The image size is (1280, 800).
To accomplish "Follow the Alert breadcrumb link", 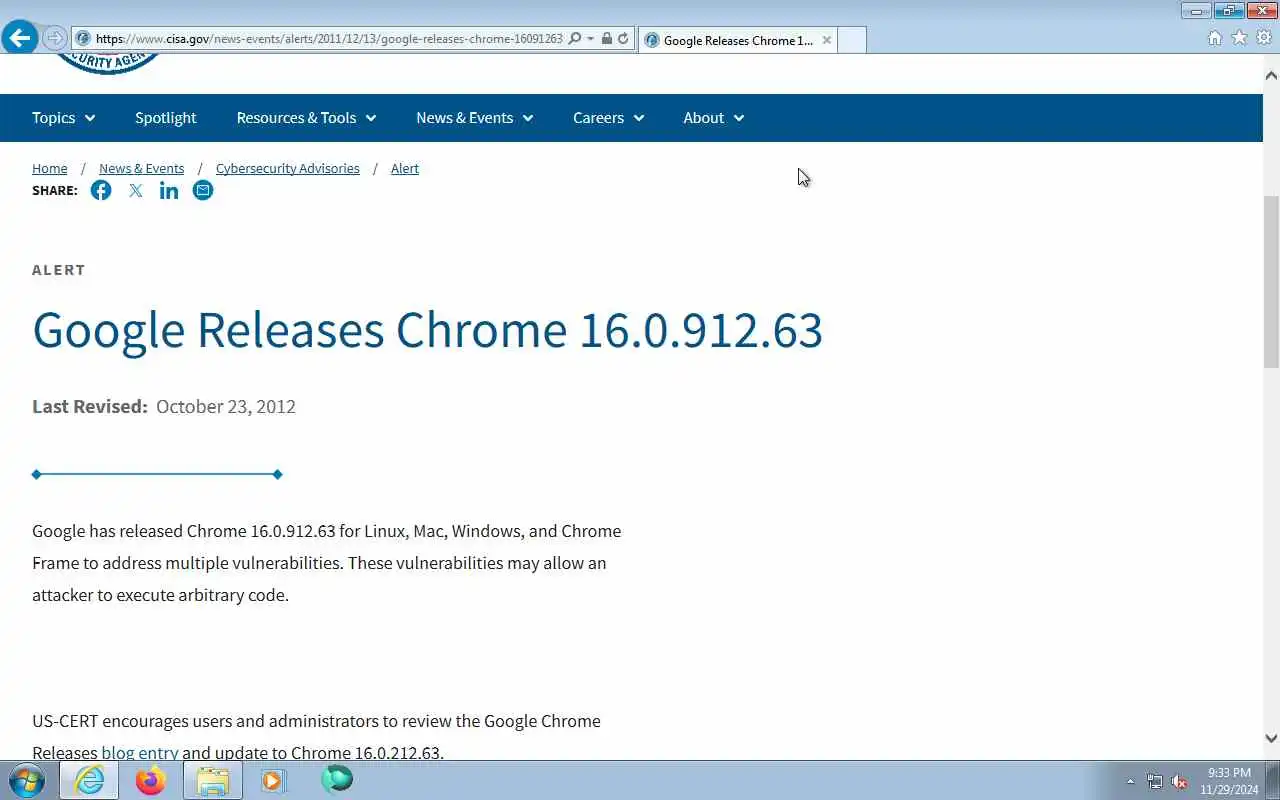I will point(405,168).
